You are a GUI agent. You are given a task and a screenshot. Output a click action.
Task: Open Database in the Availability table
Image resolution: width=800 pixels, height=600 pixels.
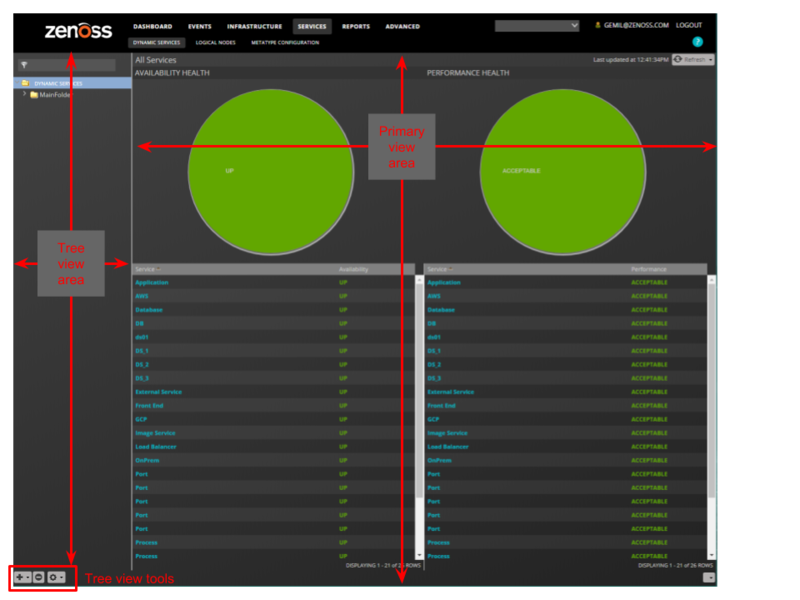148,310
